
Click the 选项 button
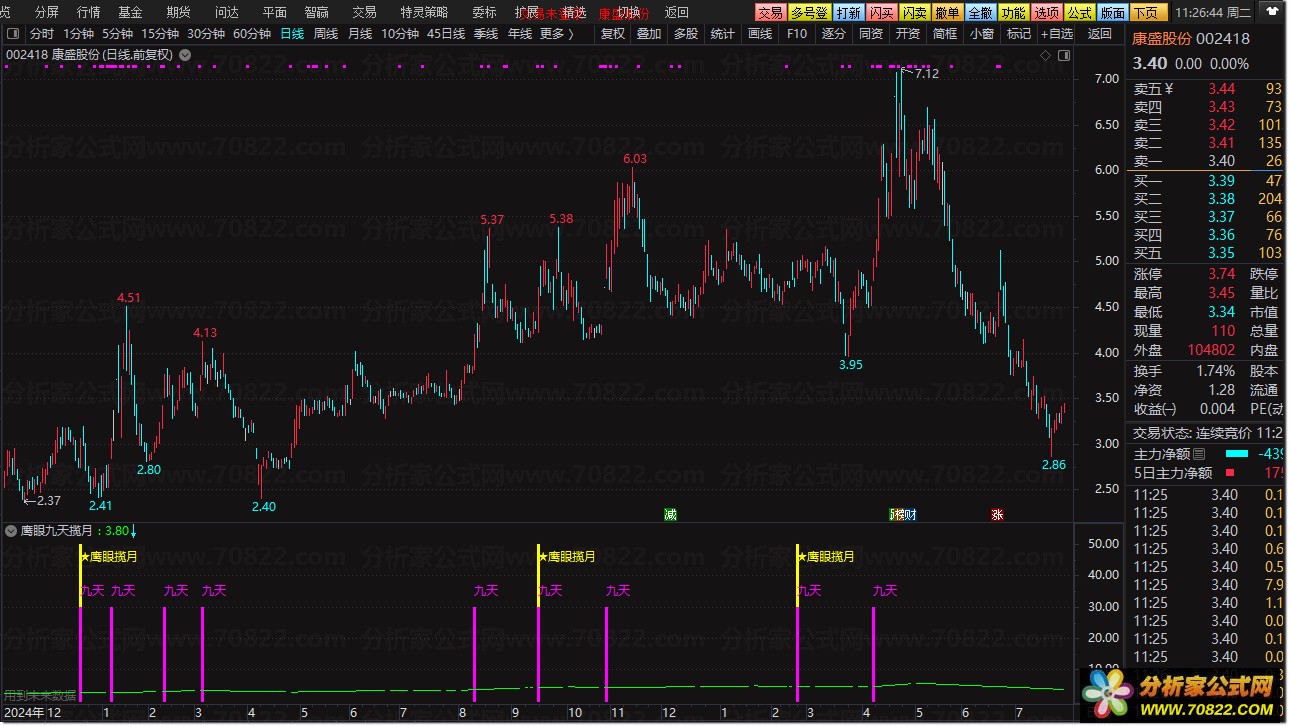tap(1046, 13)
